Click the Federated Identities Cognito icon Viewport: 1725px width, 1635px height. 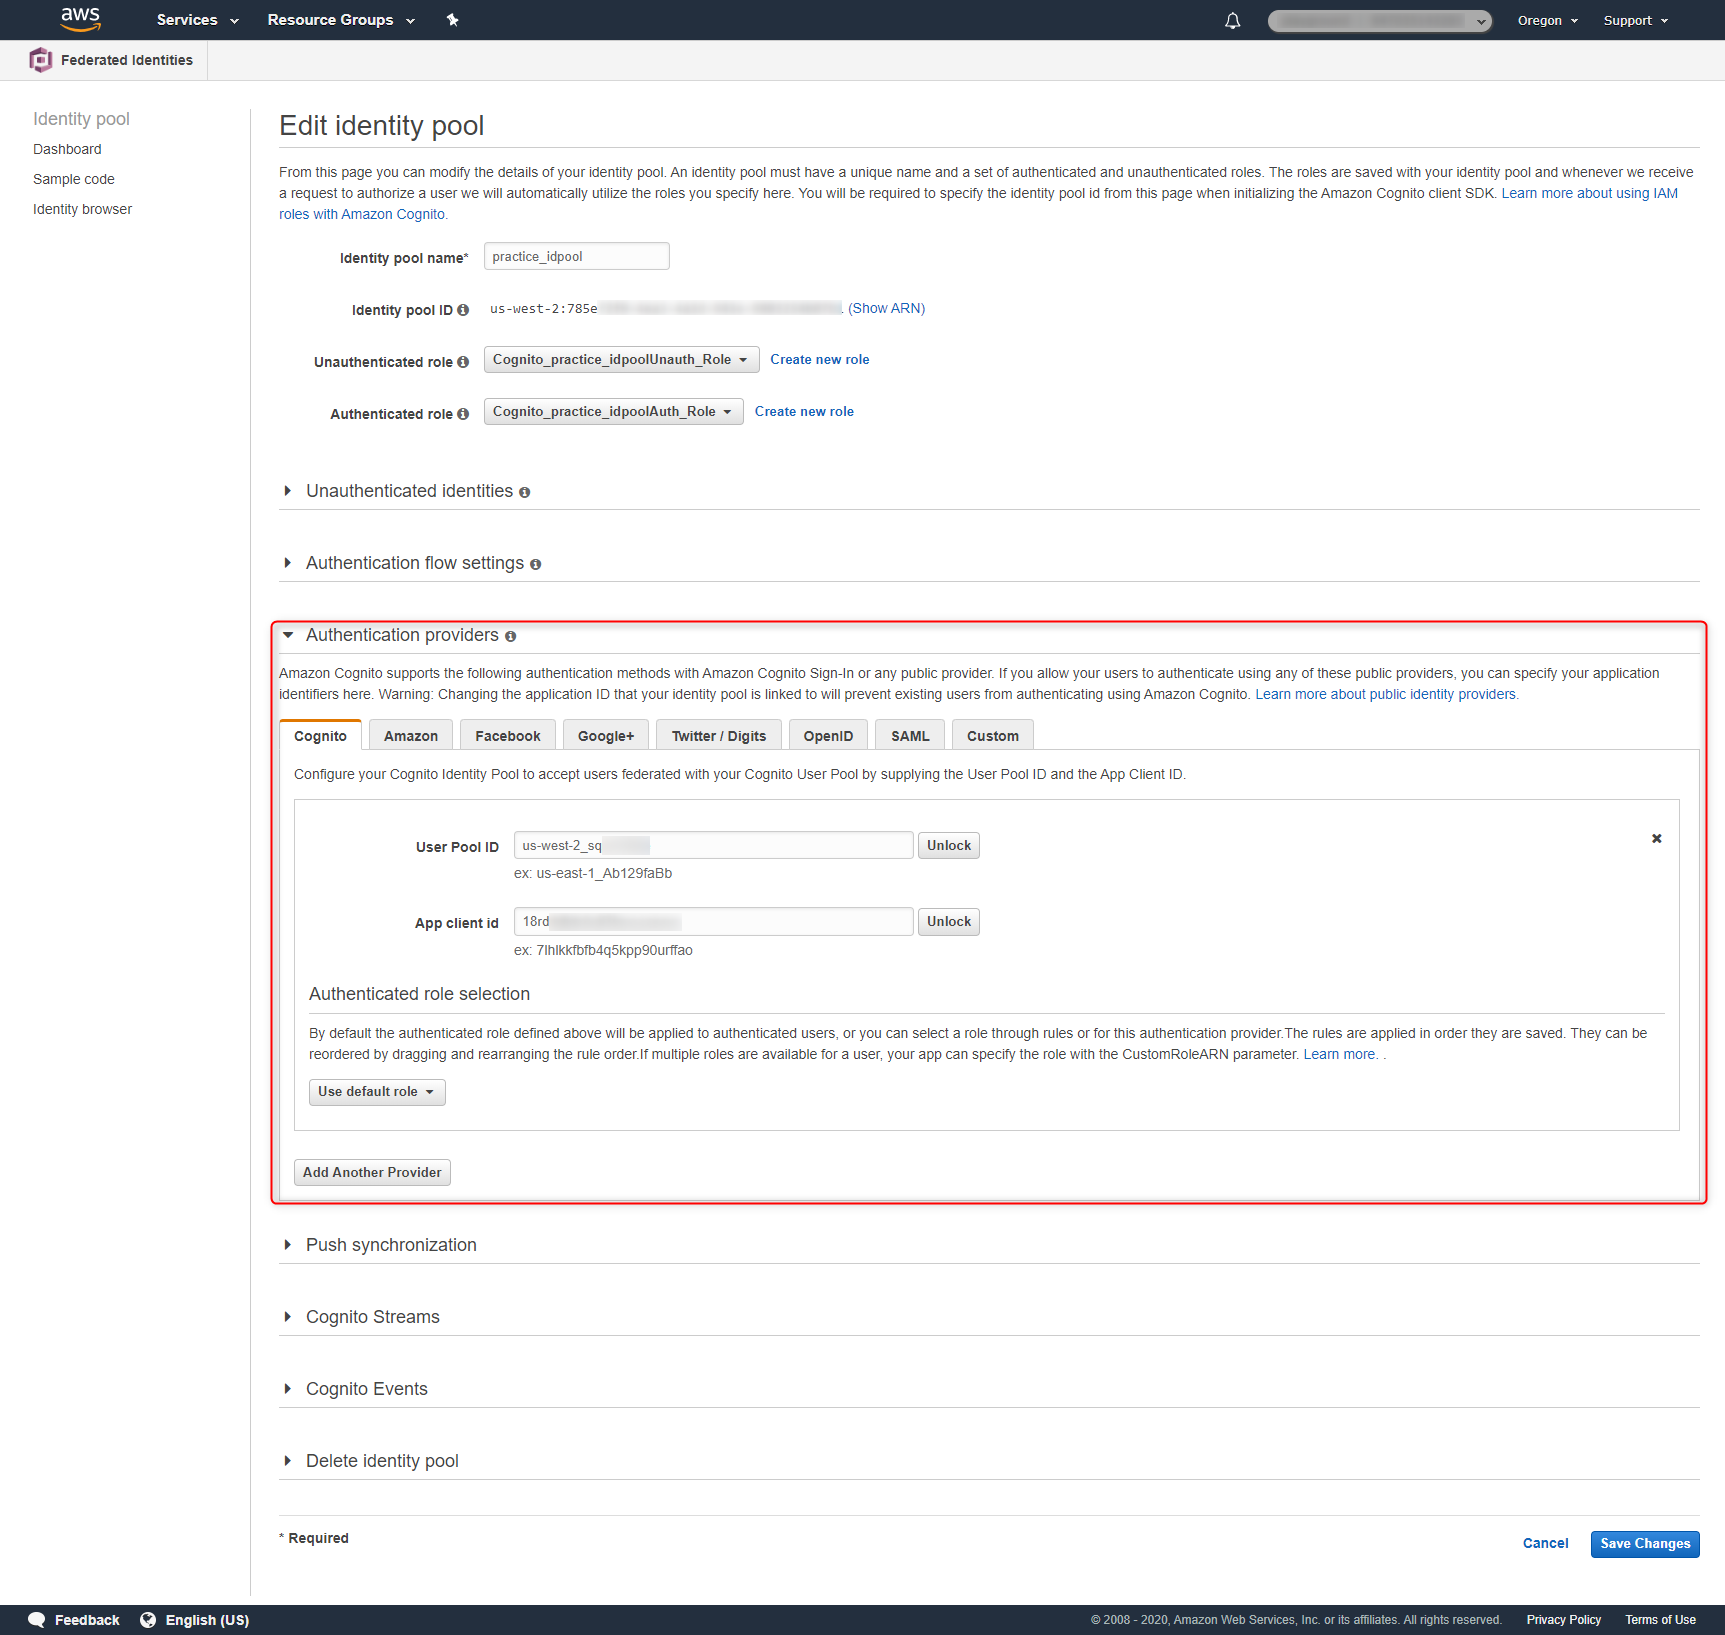coord(40,60)
